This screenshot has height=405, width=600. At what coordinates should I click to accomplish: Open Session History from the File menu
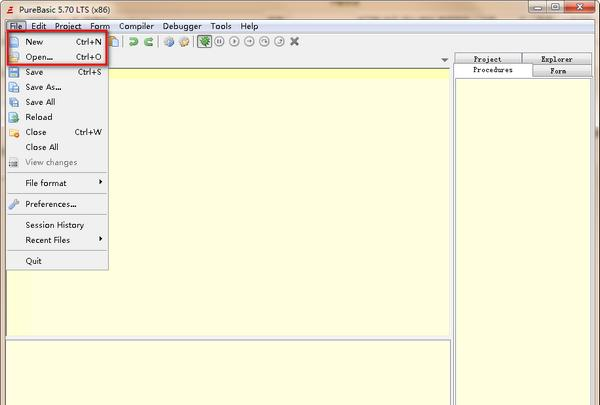pyautogui.click(x=57, y=225)
